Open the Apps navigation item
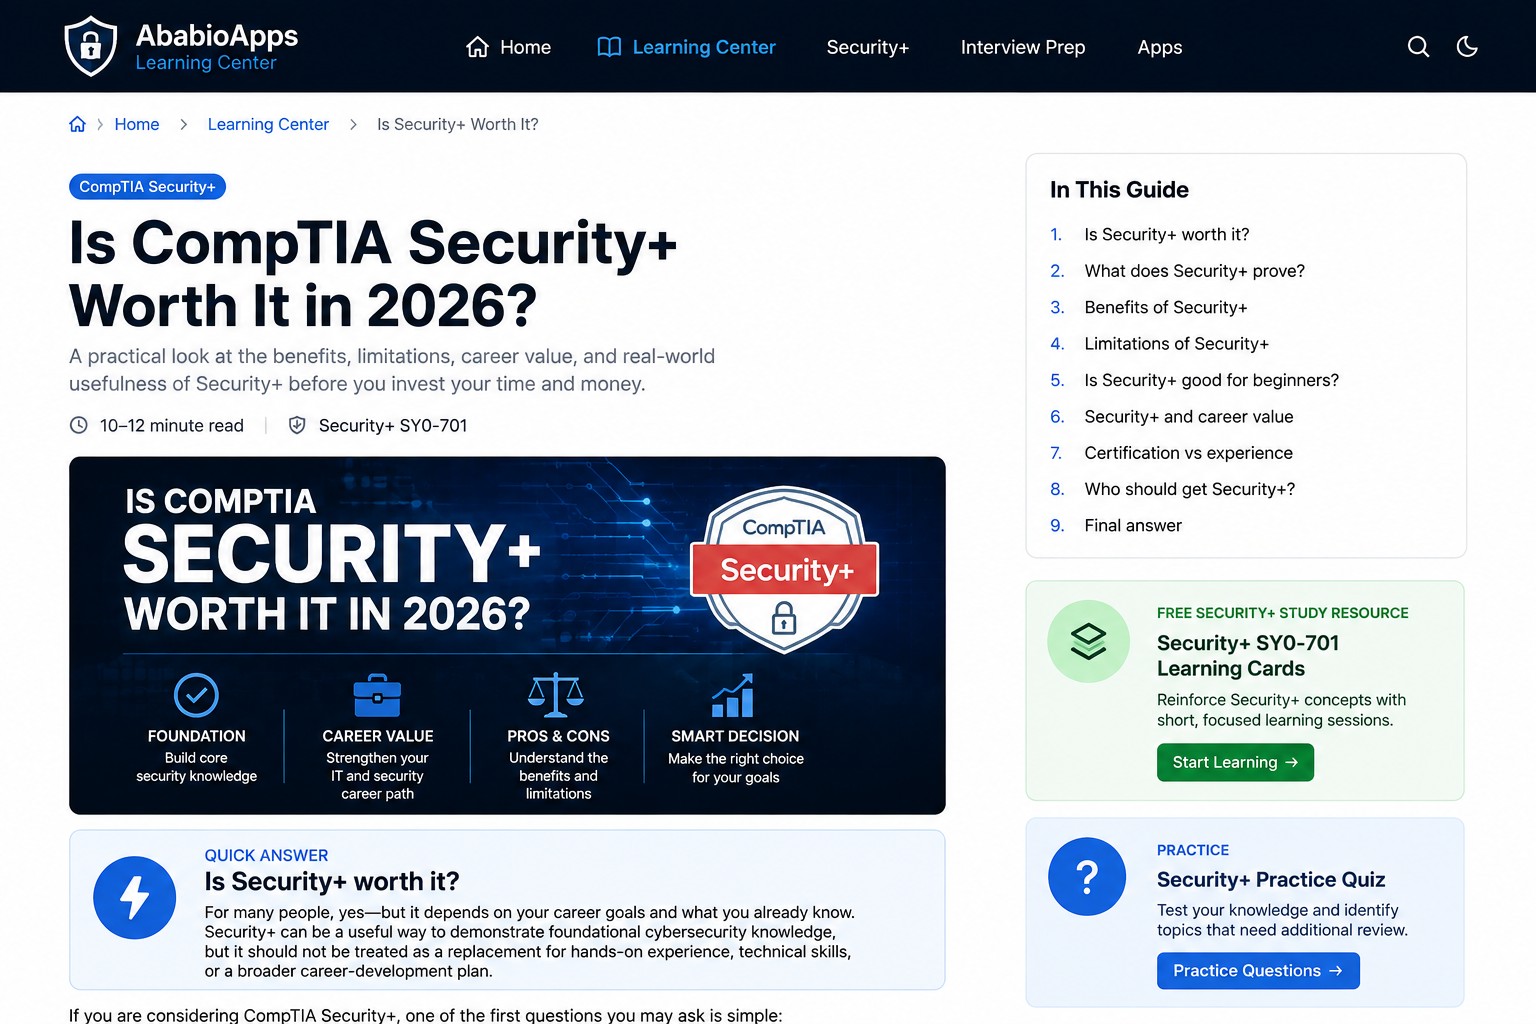 [1160, 47]
